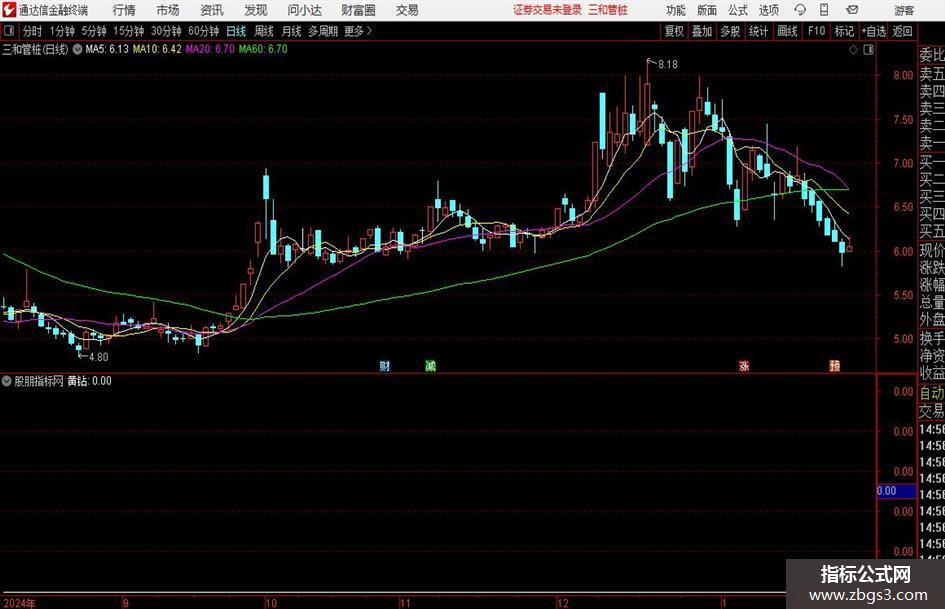Click the diamond icon at chart top right
The height and width of the screenshot is (609, 945).
[853, 50]
